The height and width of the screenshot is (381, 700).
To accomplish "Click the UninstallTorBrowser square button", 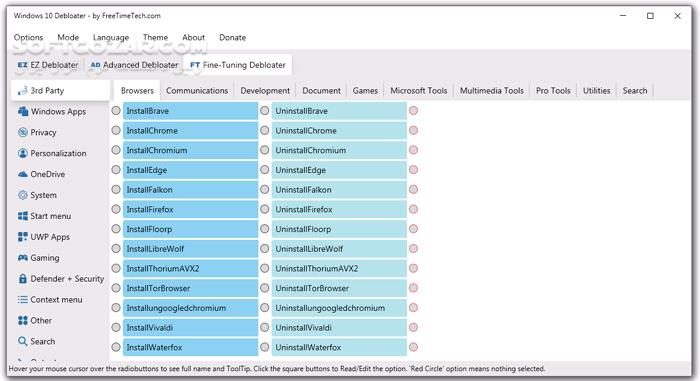I will 339,288.
